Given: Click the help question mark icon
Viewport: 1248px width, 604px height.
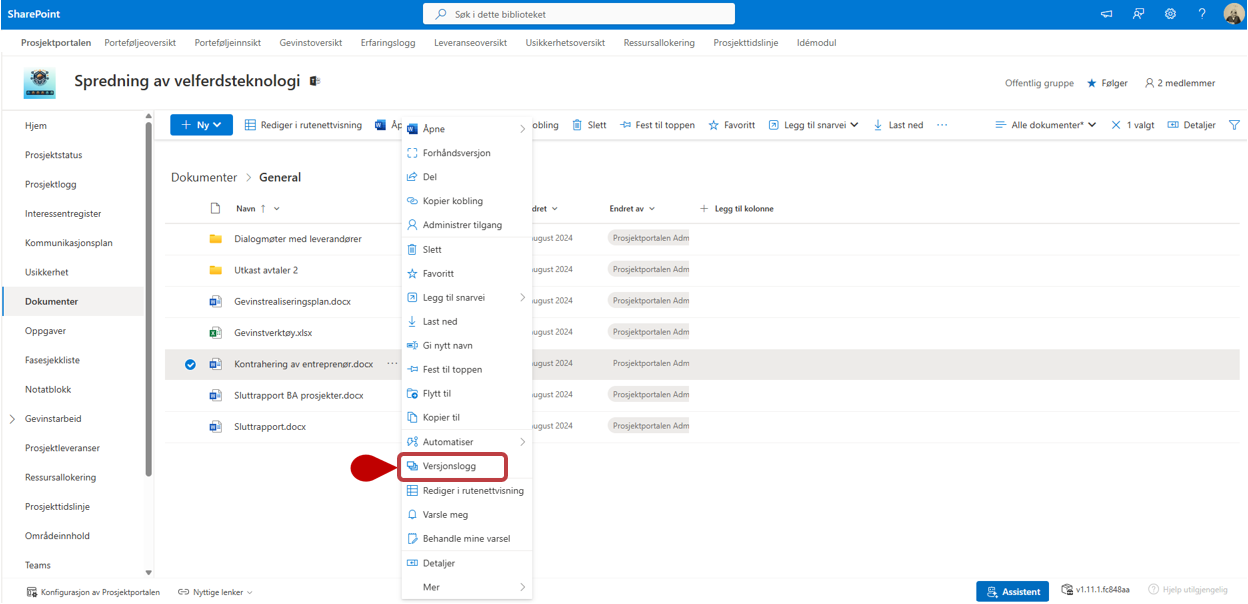Looking at the screenshot, I should [x=1202, y=14].
